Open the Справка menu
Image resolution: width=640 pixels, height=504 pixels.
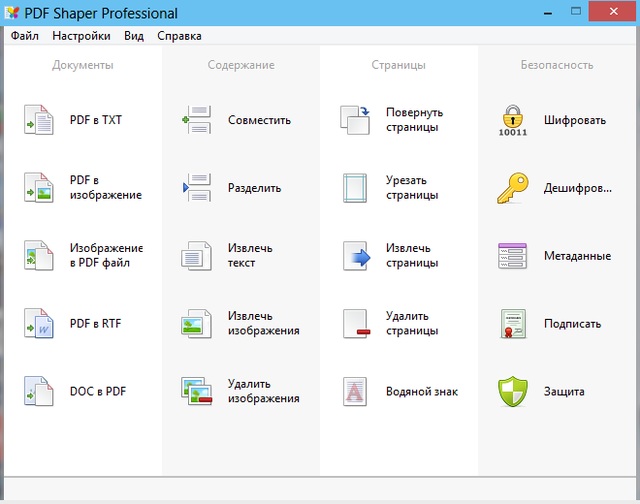[x=179, y=36]
